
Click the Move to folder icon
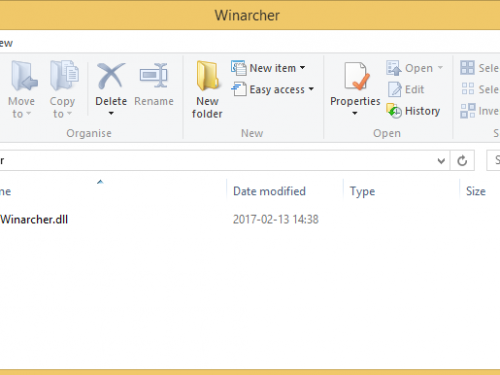tap(24, 76)
